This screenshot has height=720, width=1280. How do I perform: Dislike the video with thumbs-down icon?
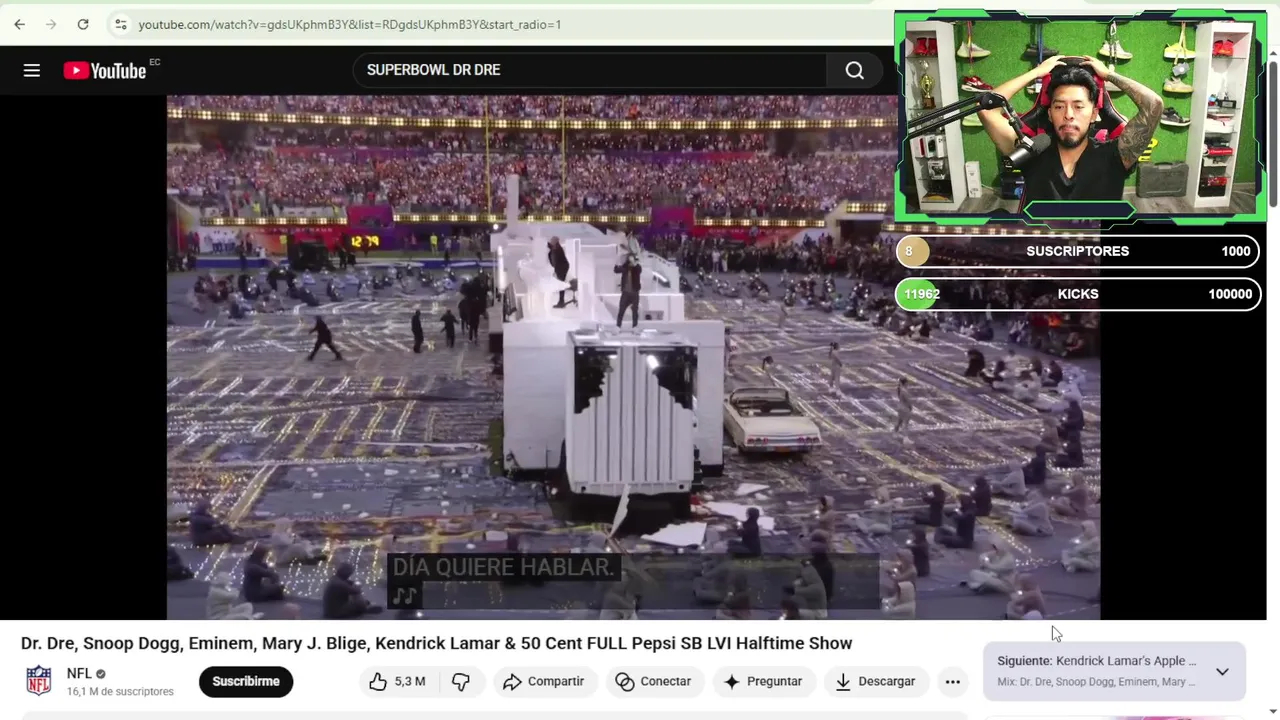pos(461,681)
